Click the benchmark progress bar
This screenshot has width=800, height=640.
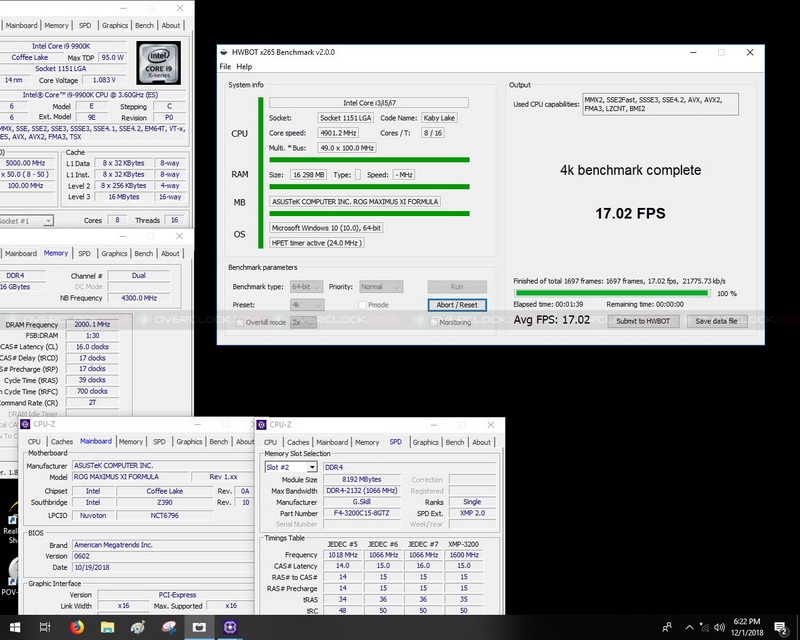[x=612, y=293]
